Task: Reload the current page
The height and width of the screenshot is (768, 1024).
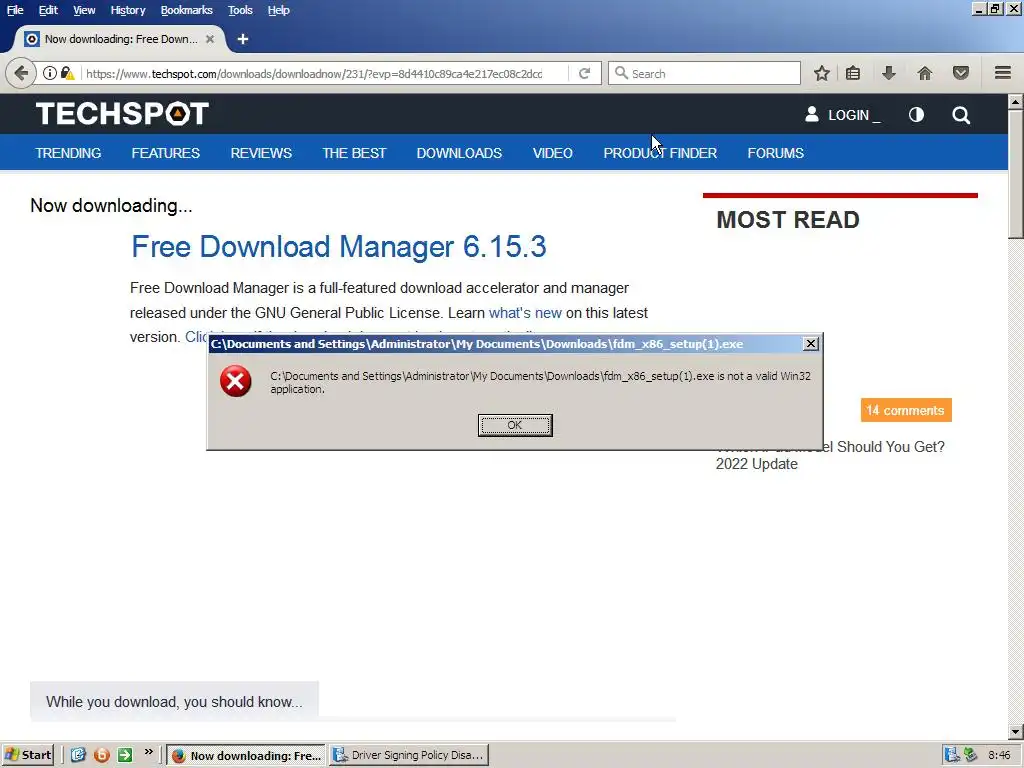Action: point(584,73)
